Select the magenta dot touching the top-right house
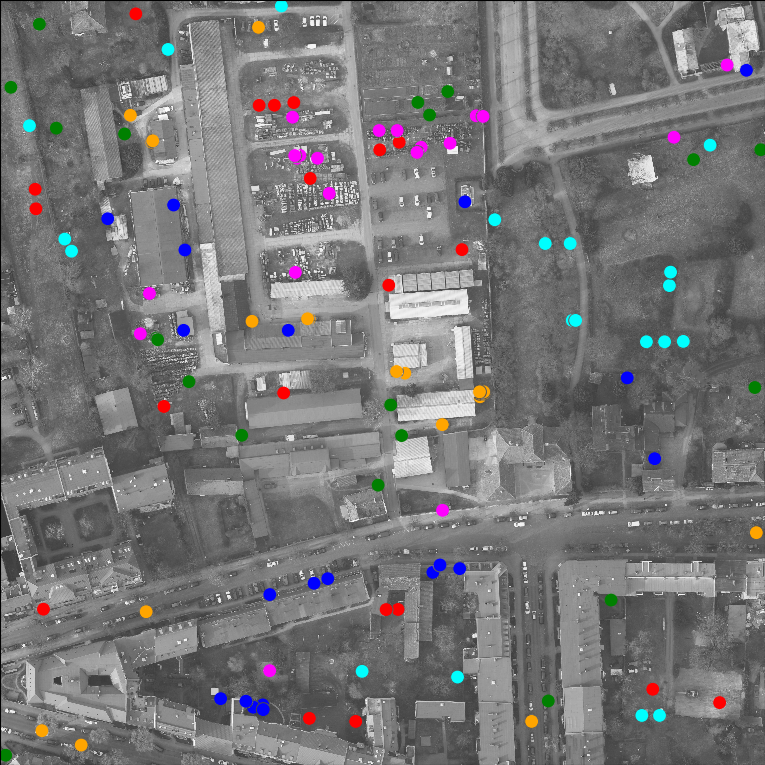 pos(727,65)
